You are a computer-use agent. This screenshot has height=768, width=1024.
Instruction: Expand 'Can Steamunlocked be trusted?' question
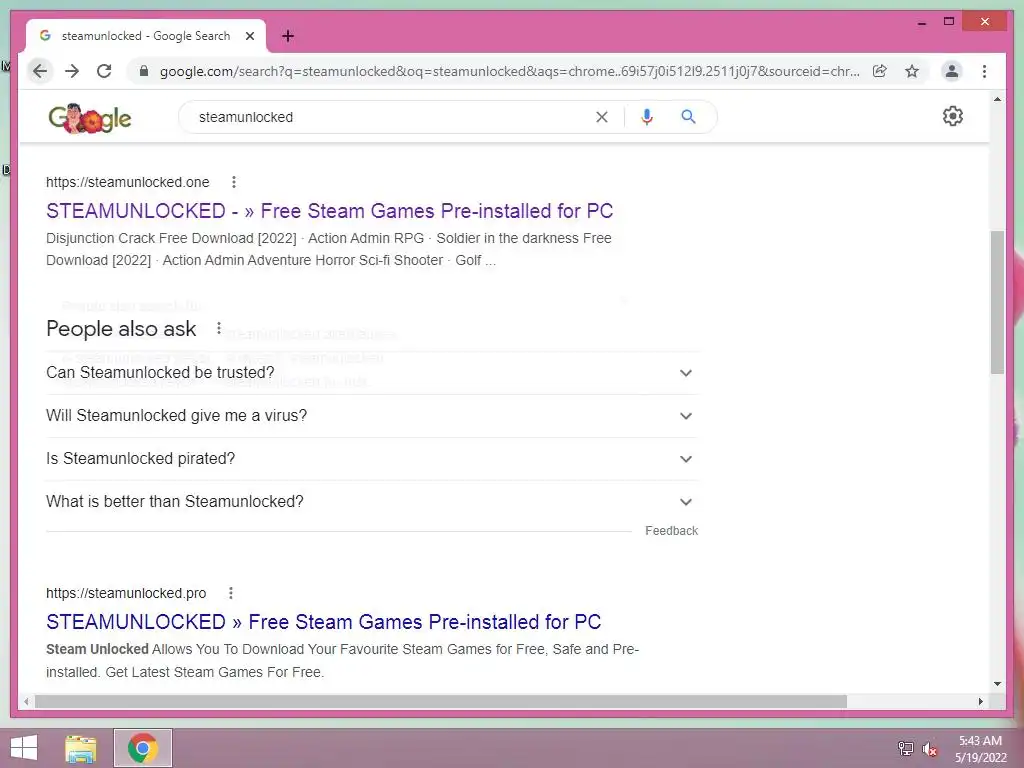(x=372, y=373)
